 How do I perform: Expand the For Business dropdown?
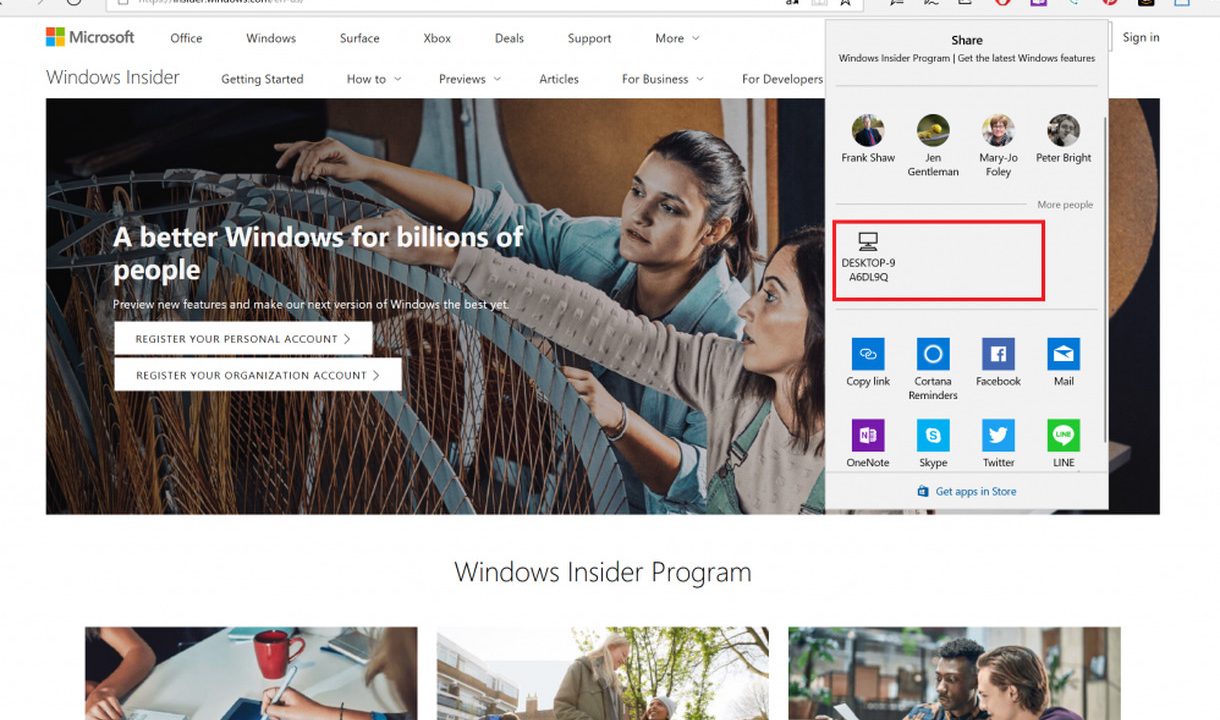(x=656, y=78)
